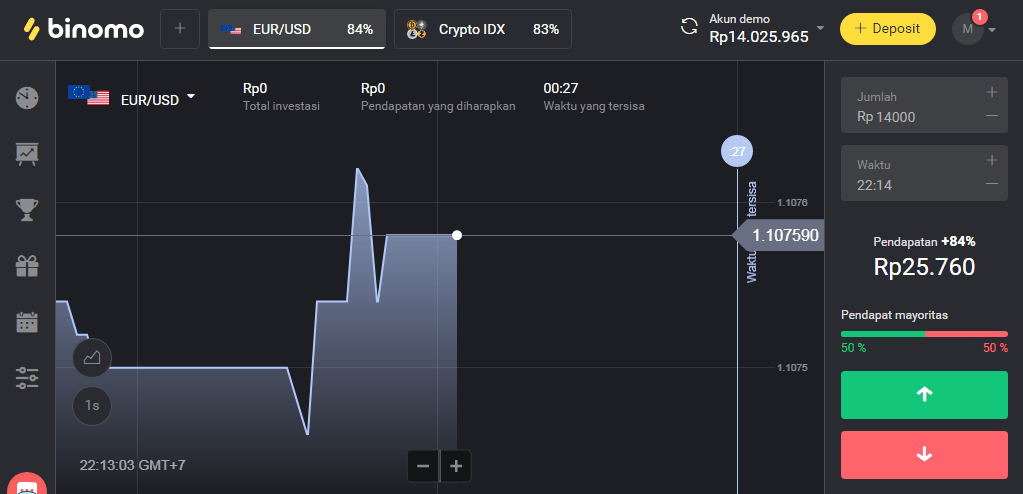1023x494 pixels.
Task: Click the Pendapatan +84% label
Action: coord(924,241)
